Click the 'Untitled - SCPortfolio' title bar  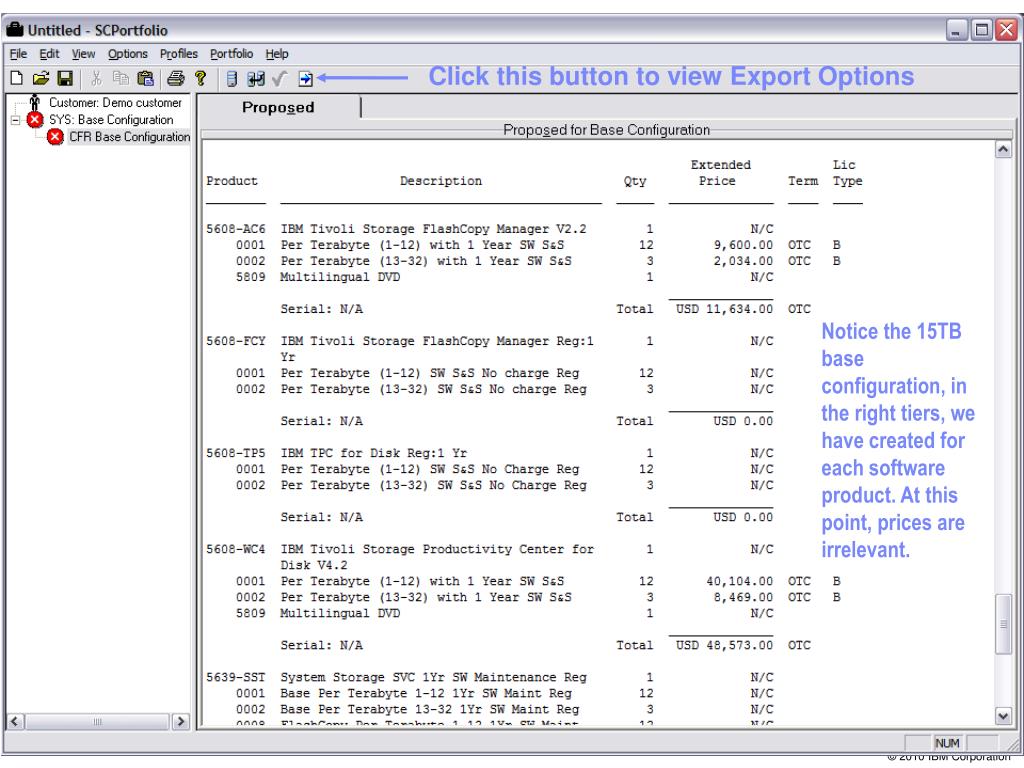pyautogui.click(x=512, y=29)
